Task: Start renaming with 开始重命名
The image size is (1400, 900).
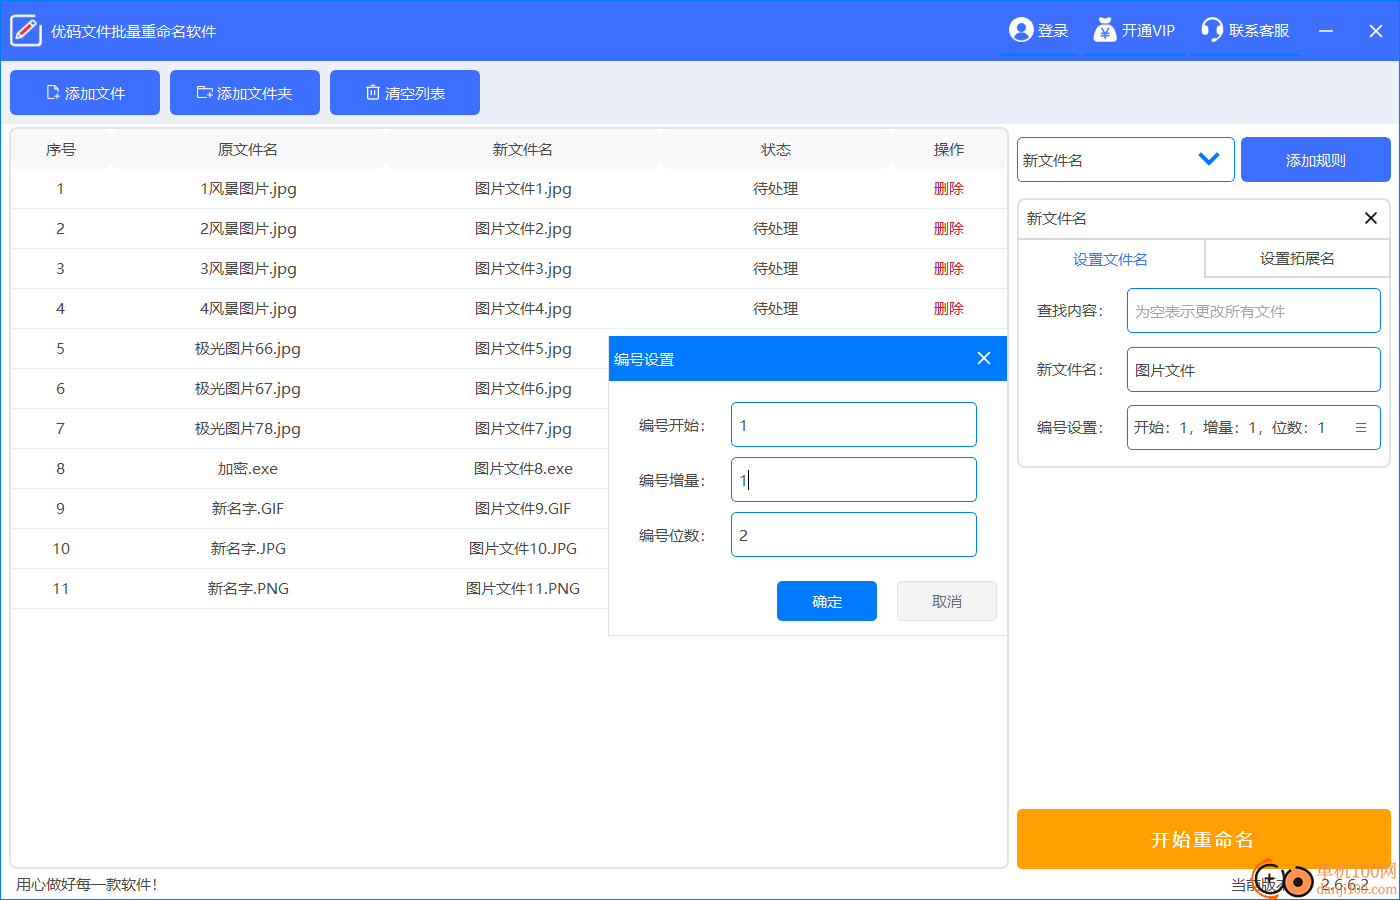Action: tap(1204, 839)
